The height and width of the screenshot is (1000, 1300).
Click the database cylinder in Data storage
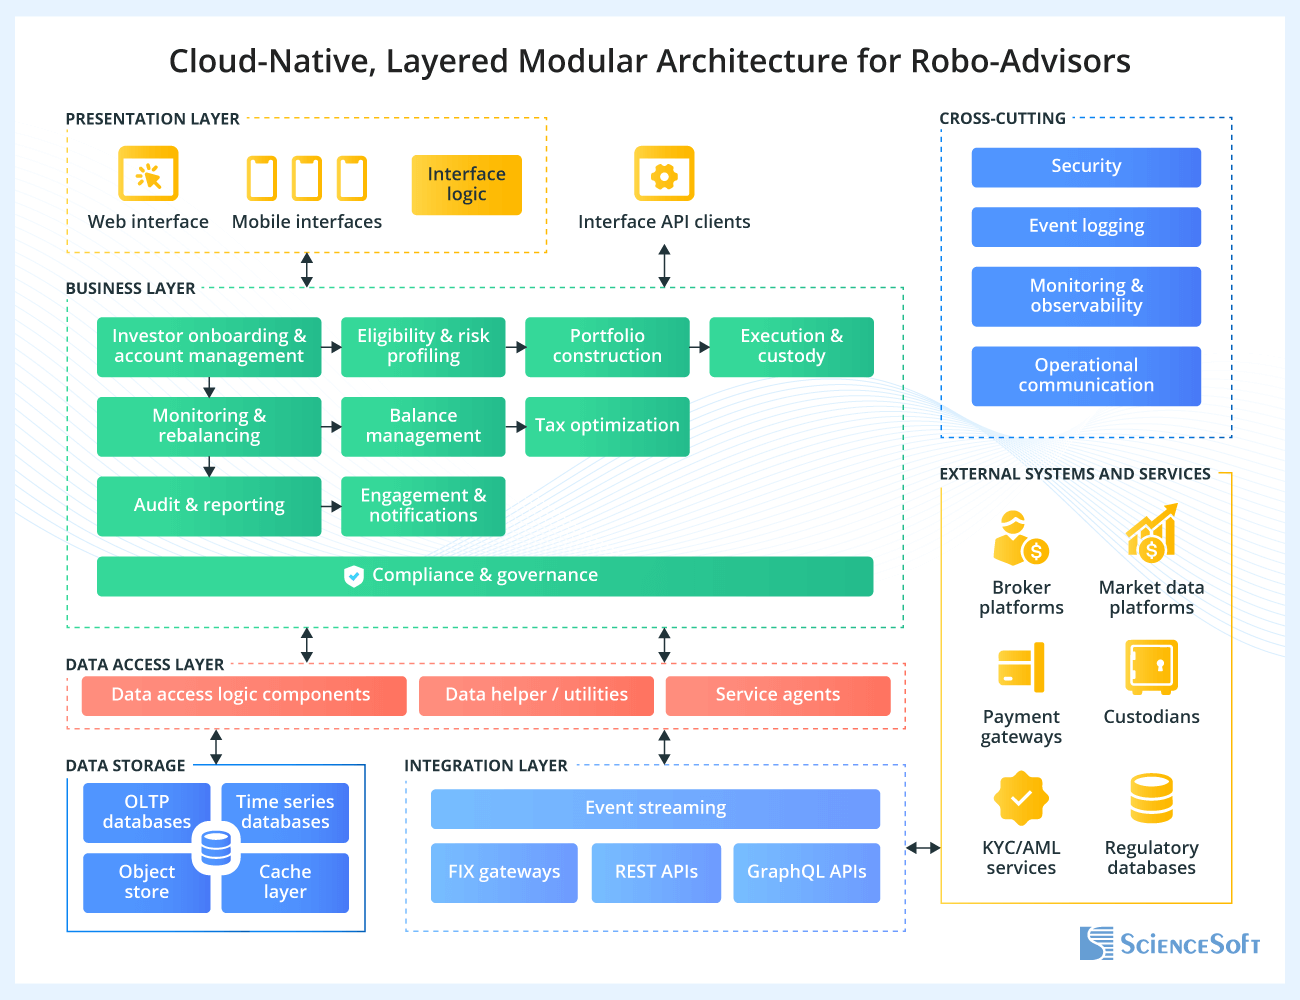[x=215, y=847]
